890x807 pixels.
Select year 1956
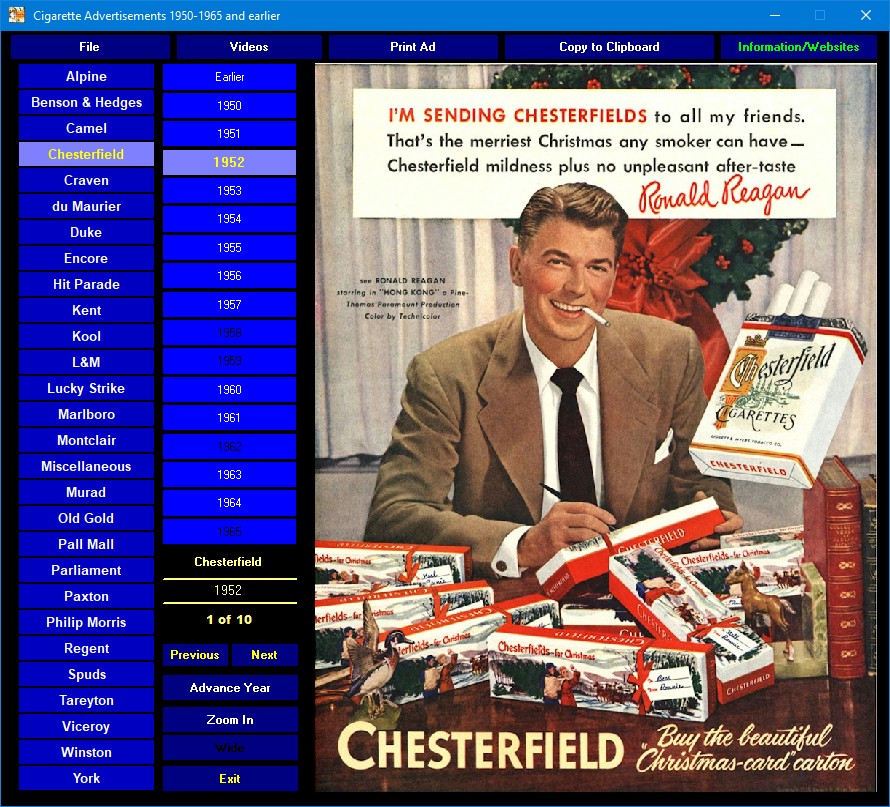(229, 276)
